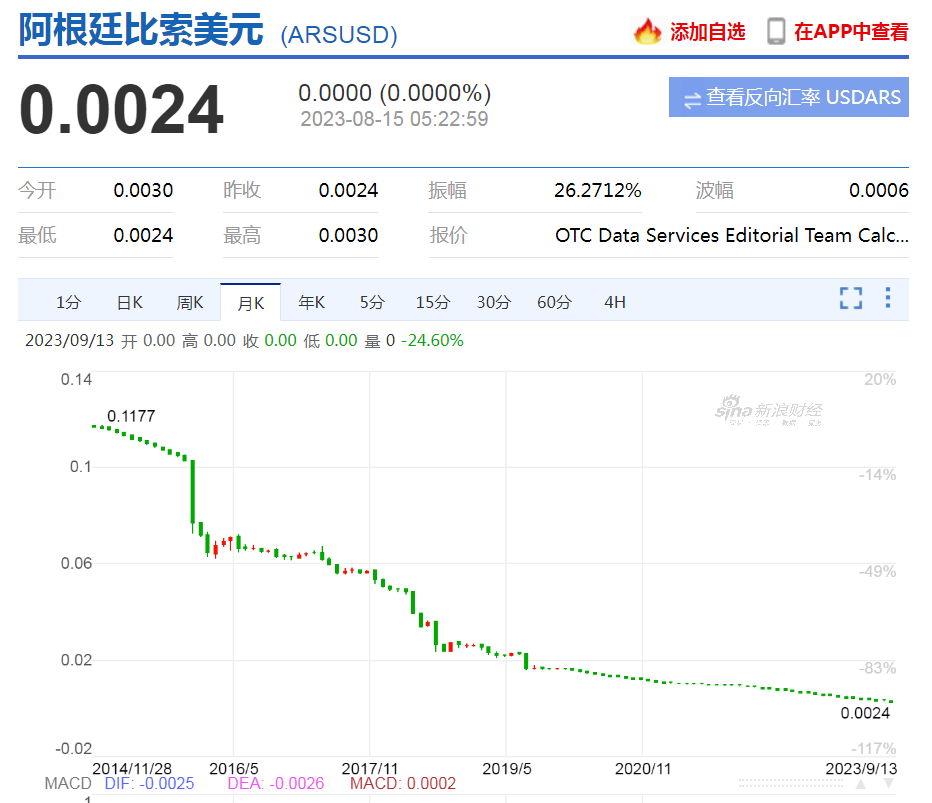Click the swap arrows icon on USDARS button

click(x=692, y=100)
